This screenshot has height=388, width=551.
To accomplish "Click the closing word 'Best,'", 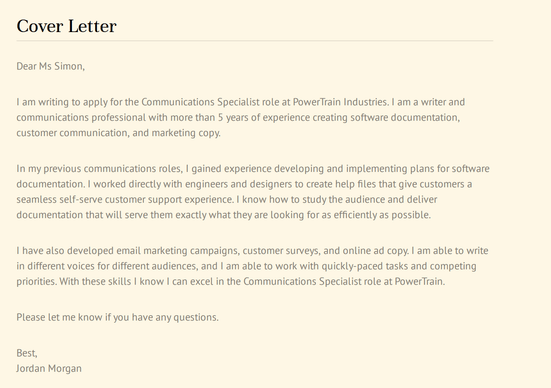I will (27, 353).
